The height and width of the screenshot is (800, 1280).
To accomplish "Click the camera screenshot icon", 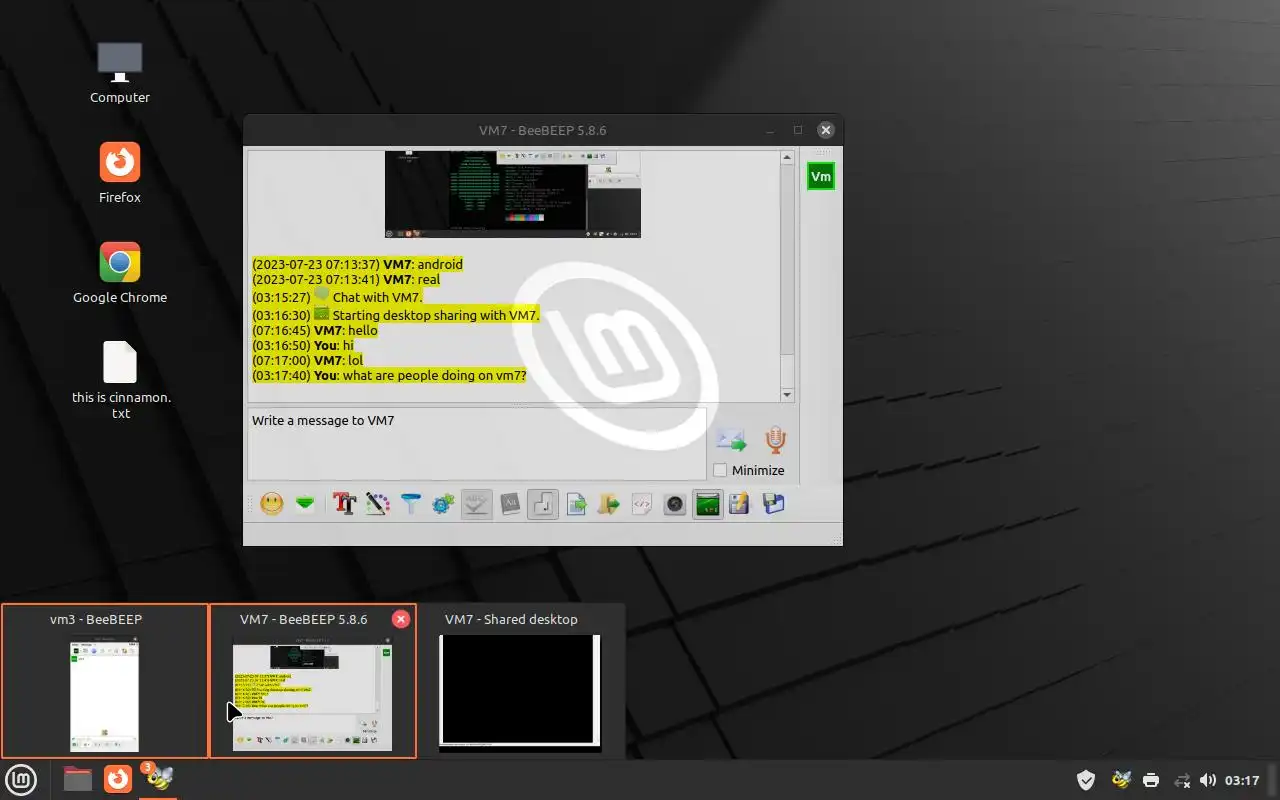I will coord(674,504).
